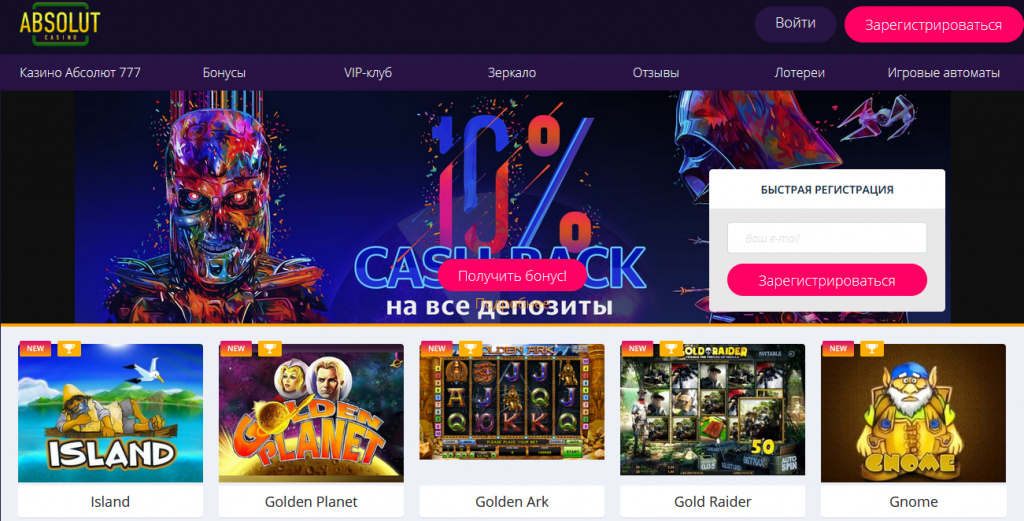This screenshot has height=521, width=1024.
Task: Click the NEW badge on Island tile
Action: [35, 349]
